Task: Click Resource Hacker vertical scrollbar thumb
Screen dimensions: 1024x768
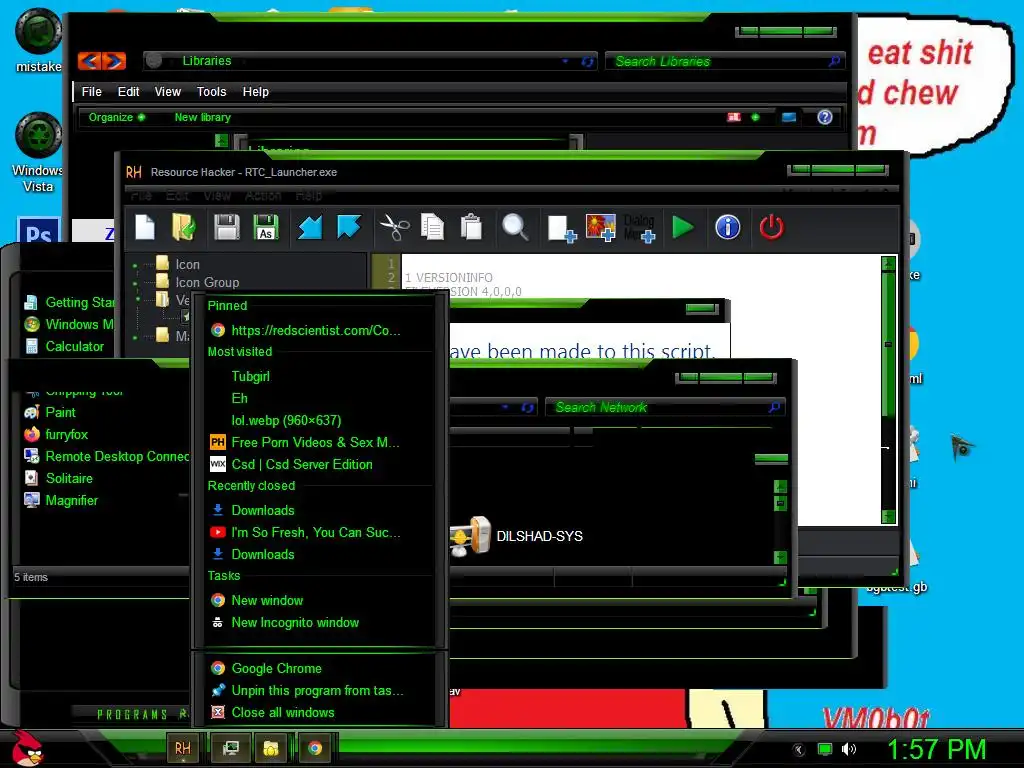Action: point(888,344)
